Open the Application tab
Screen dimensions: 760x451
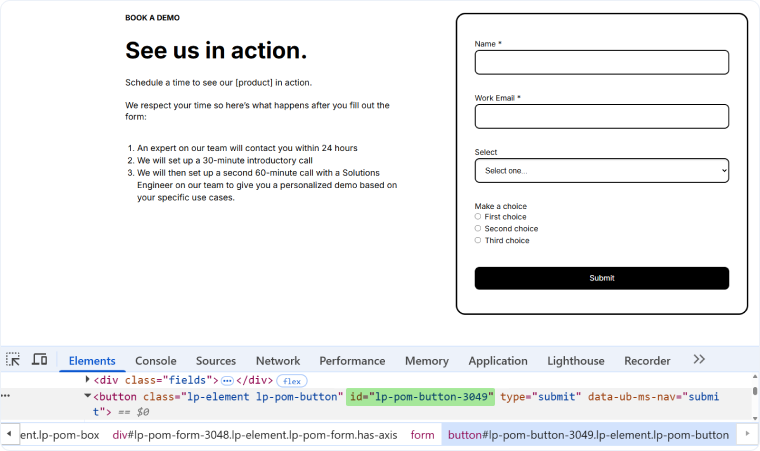click(x=498, y=361)
